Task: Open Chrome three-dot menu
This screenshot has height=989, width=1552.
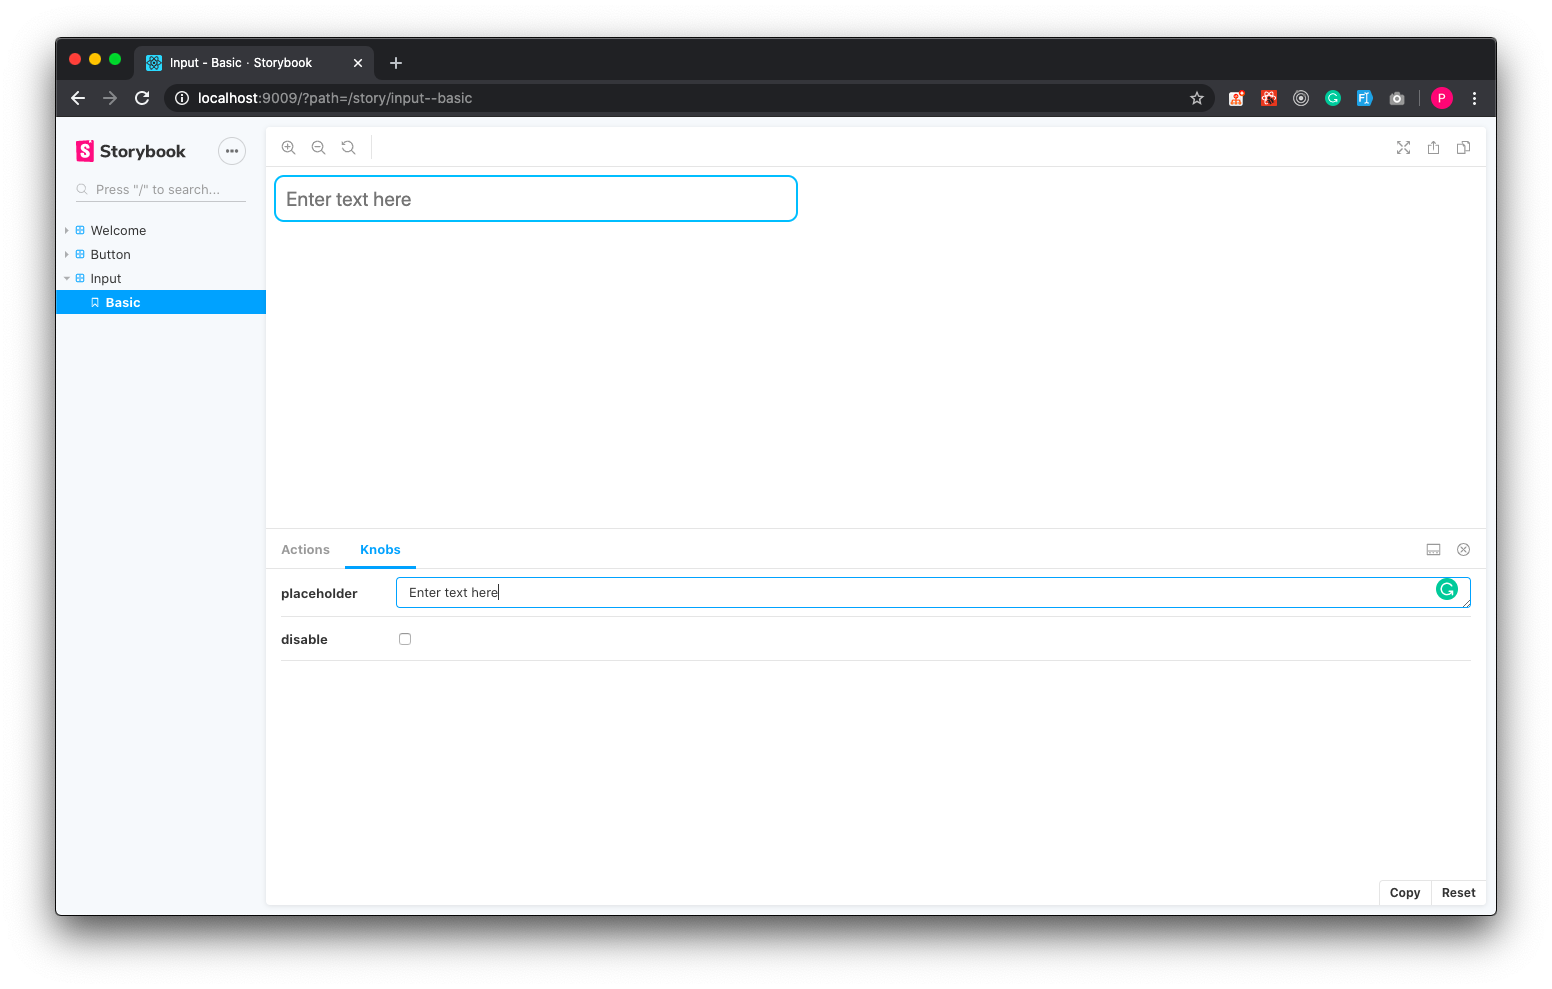Action: pos(1474,98)
